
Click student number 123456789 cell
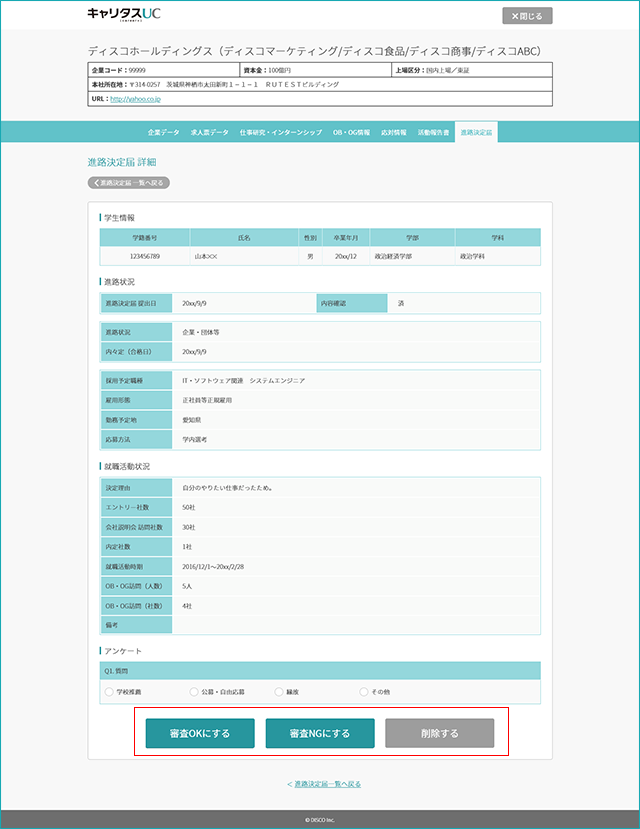tap(145, 256)
